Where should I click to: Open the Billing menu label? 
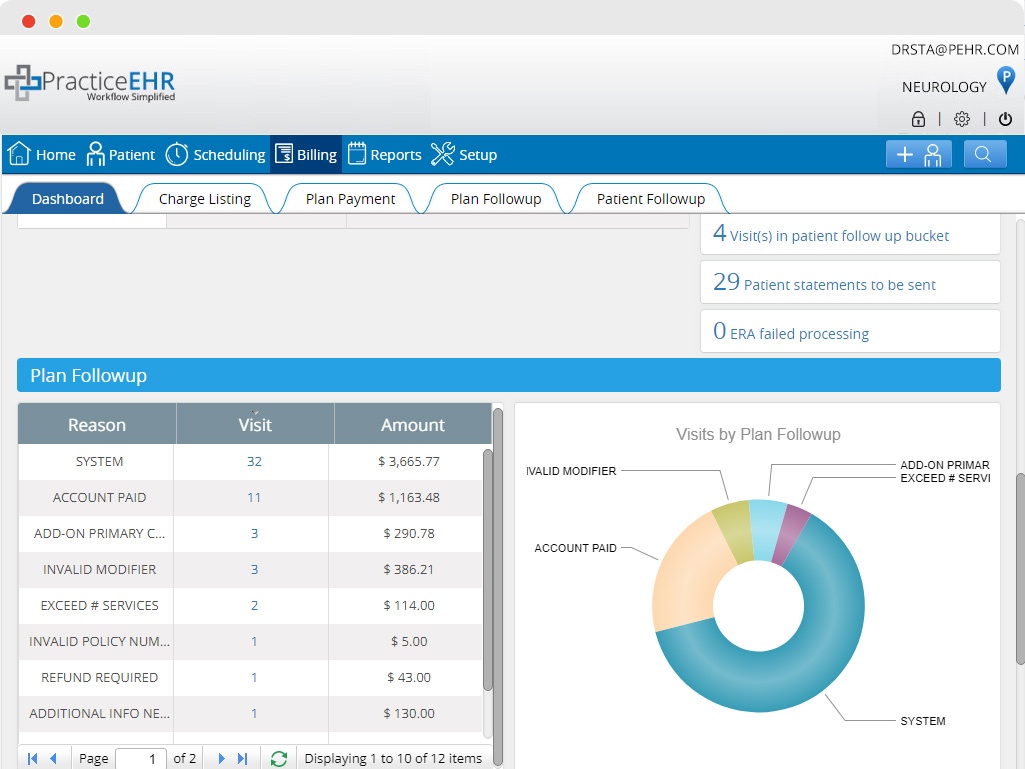coord(317,155)
